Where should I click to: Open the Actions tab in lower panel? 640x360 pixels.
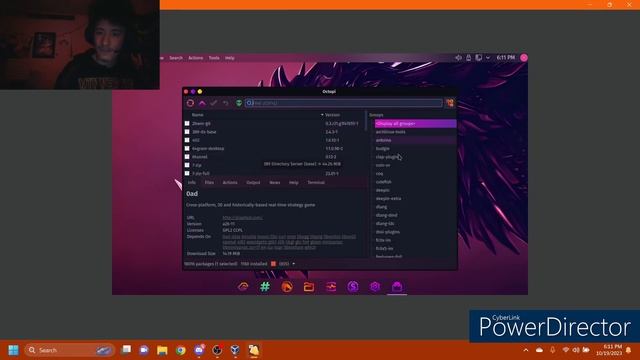coord(230,182)
